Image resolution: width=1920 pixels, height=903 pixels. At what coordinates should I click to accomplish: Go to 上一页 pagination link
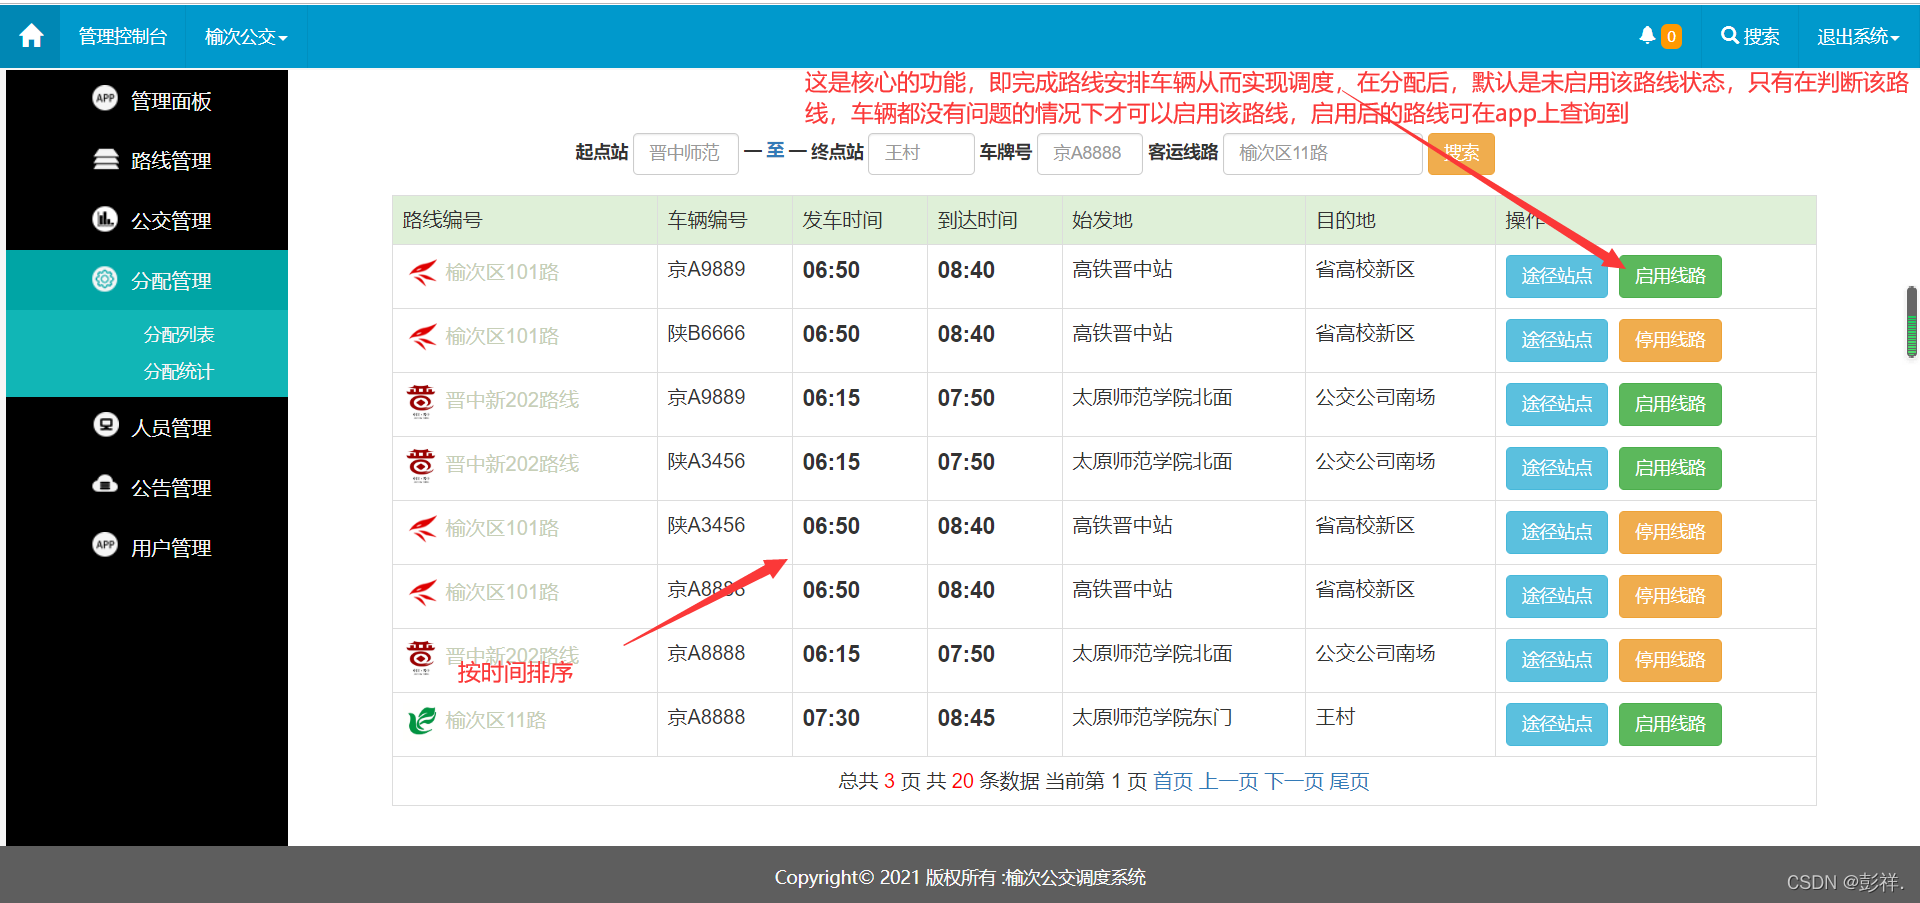point(1228,781)
